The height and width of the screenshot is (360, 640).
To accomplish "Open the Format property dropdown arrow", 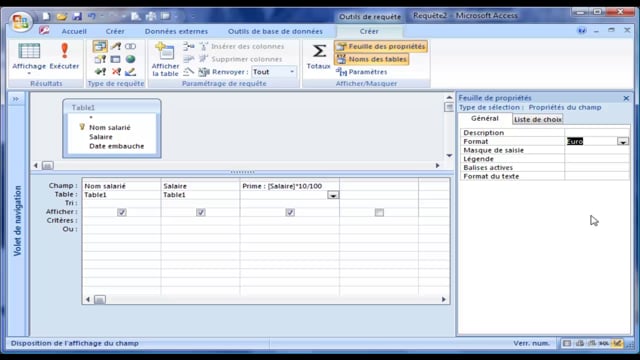I will click(622, 141).
